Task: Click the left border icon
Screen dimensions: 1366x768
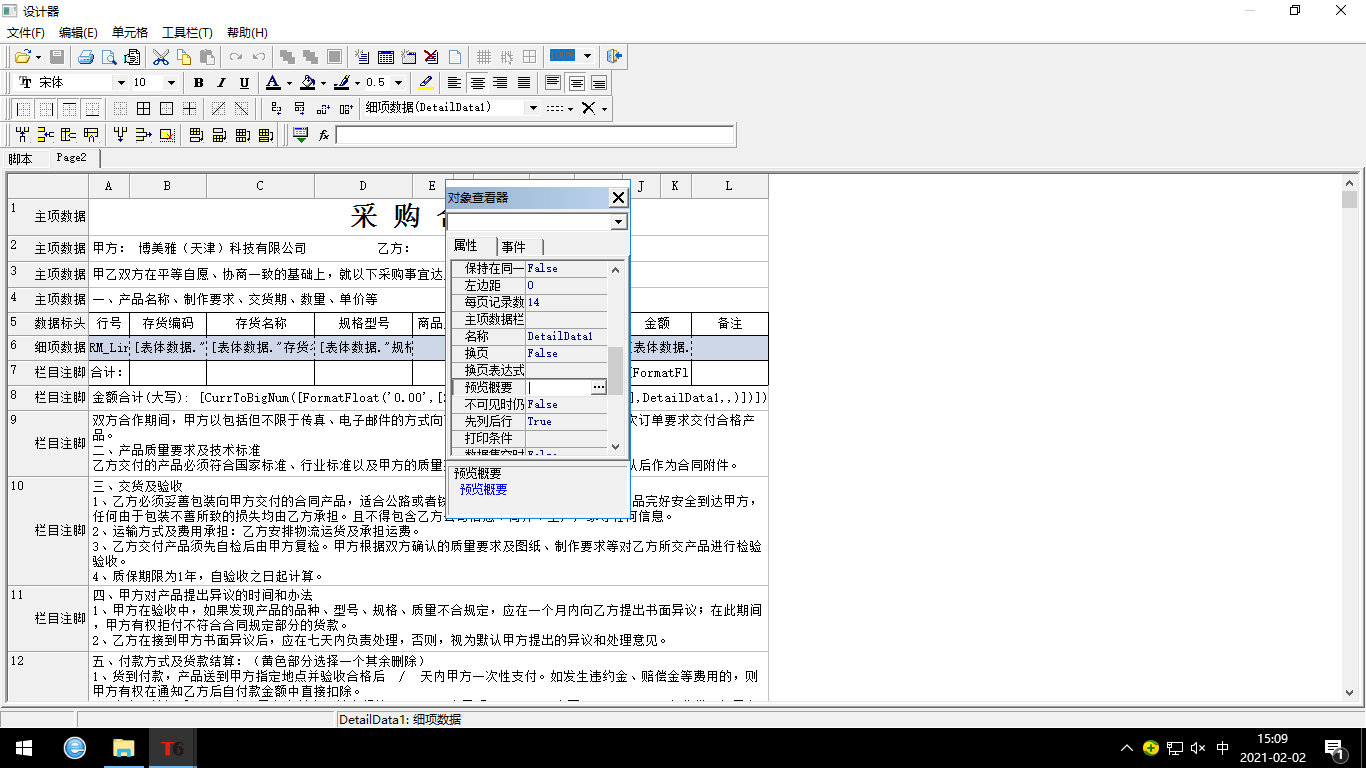Action: tap(23, 108)
